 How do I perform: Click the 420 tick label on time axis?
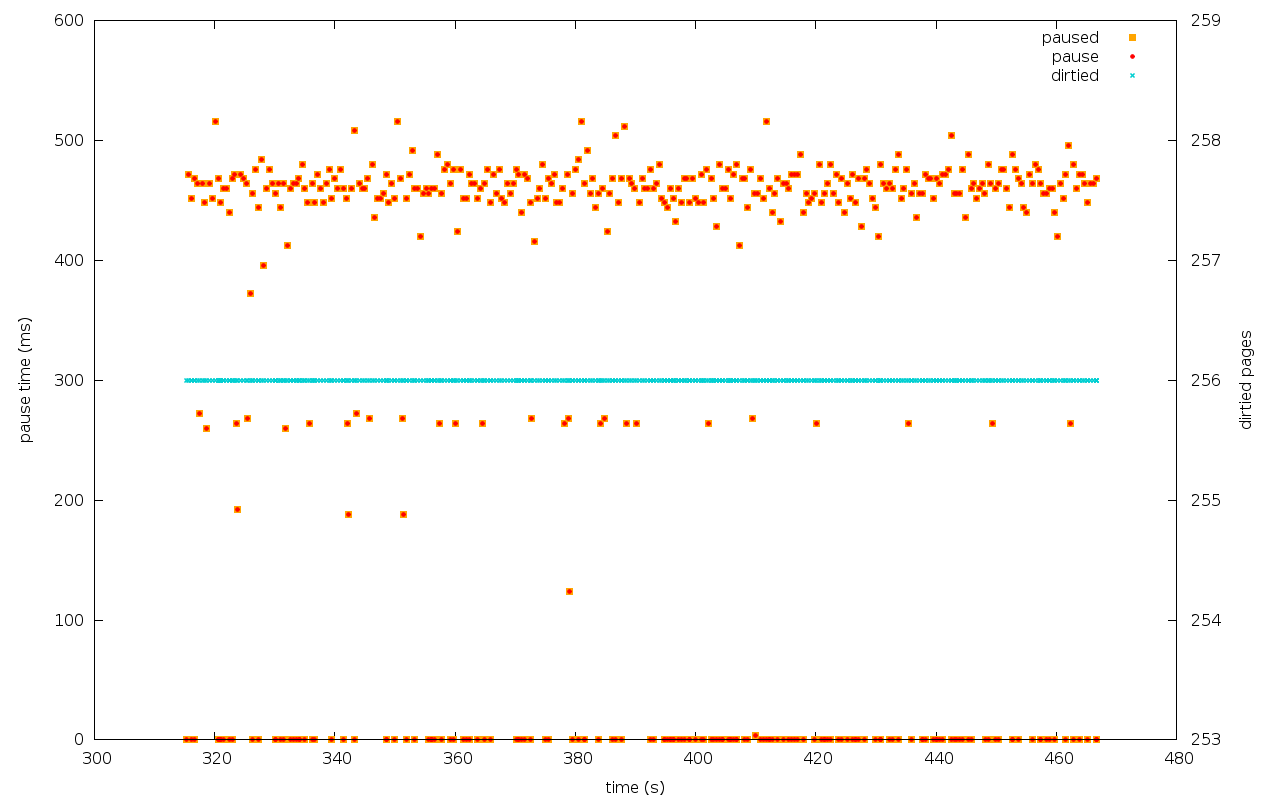[819, 759]
